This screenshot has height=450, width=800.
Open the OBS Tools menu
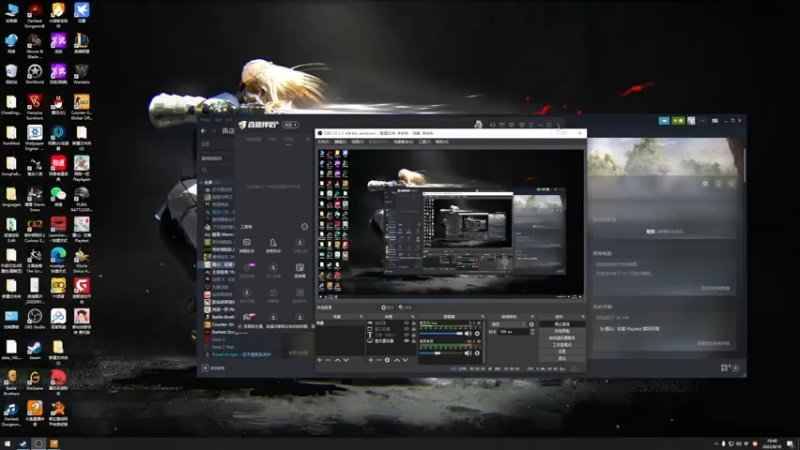tap(424, 142)
